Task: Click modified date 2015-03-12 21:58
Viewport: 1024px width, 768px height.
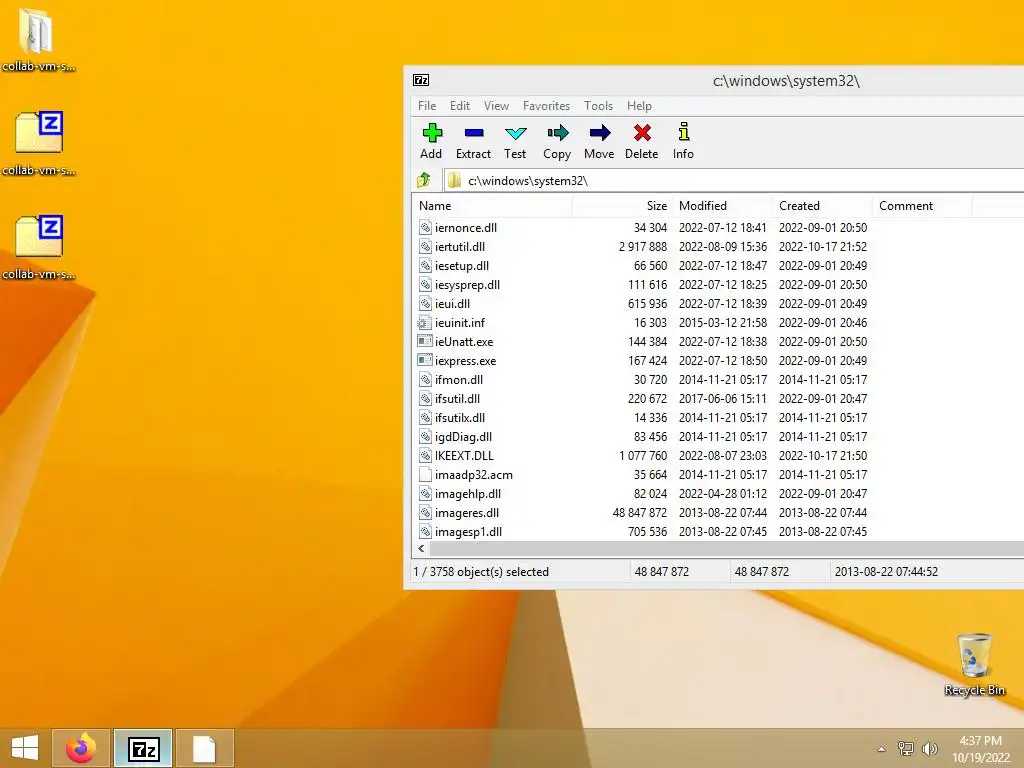Action: point(722,323)
